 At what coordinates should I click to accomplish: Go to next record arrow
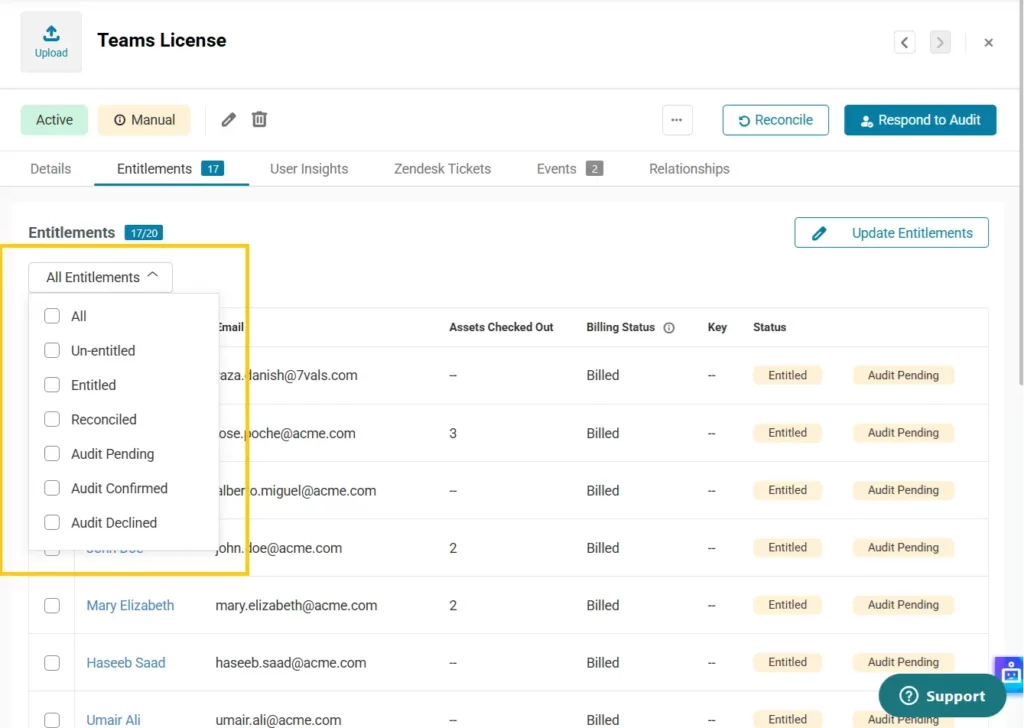pos(939,42)
